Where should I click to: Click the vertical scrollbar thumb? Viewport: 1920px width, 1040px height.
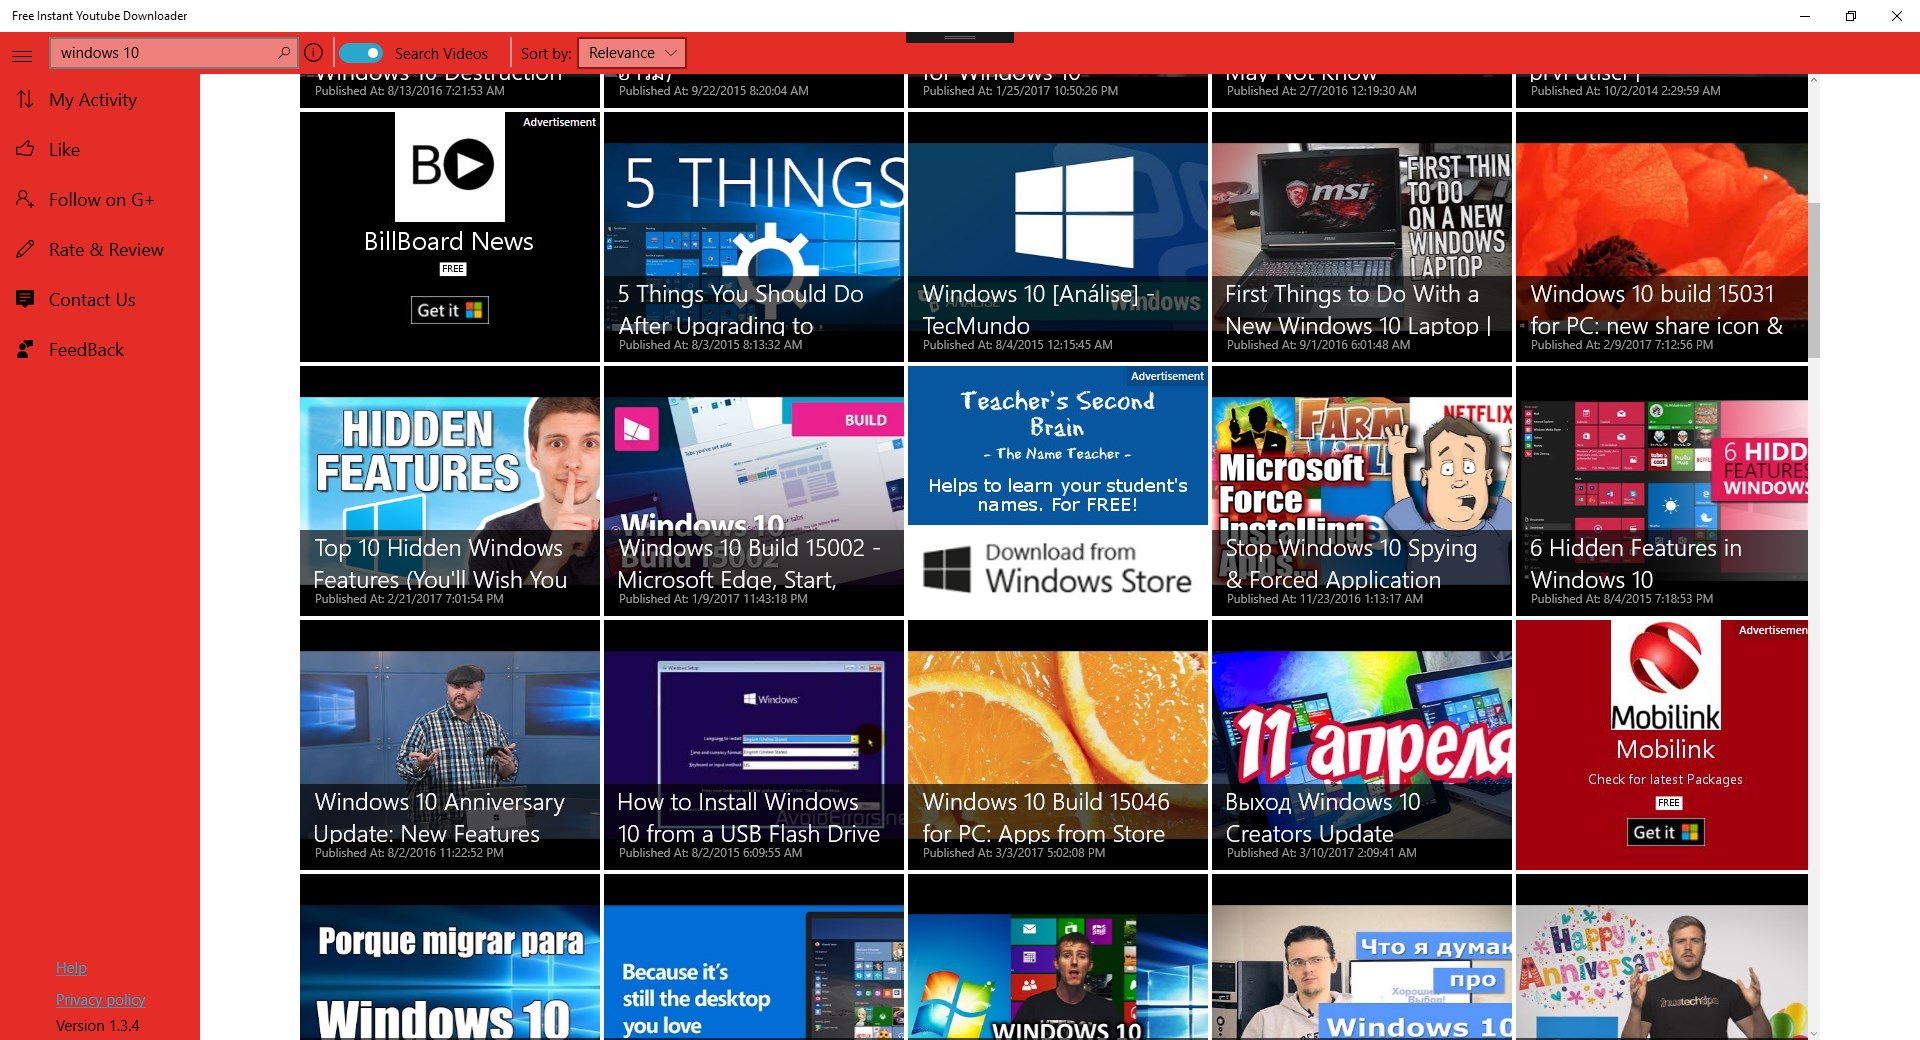(1813, 280)
